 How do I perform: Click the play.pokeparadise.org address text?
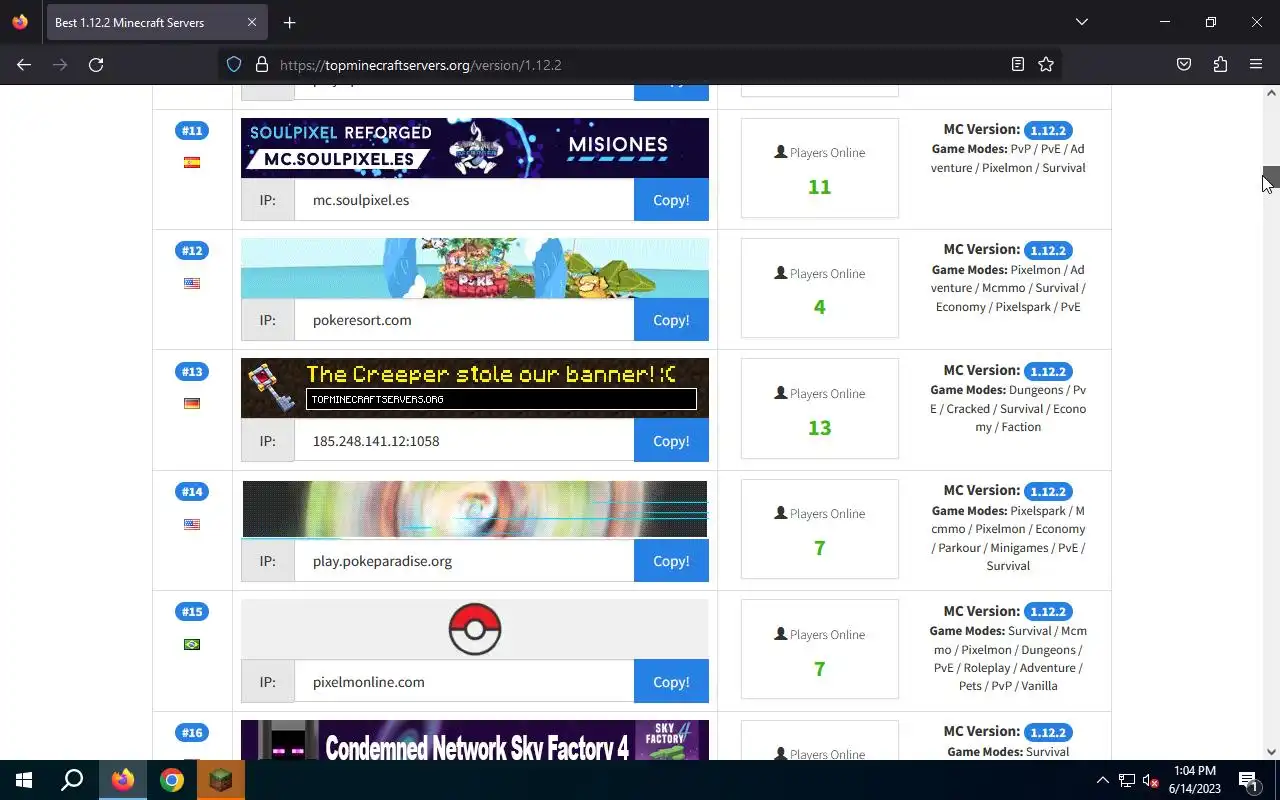click(x=382, y=561)
